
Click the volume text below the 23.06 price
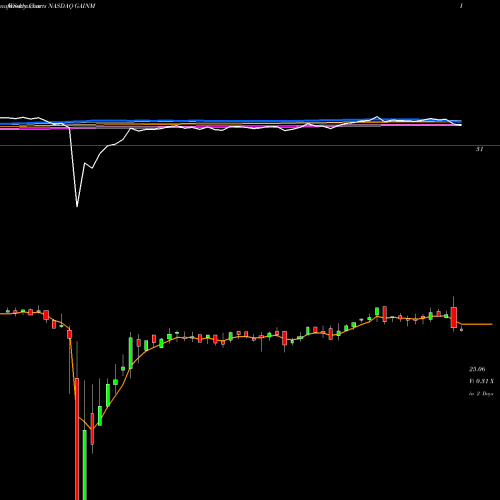click(x=481, y=381)
